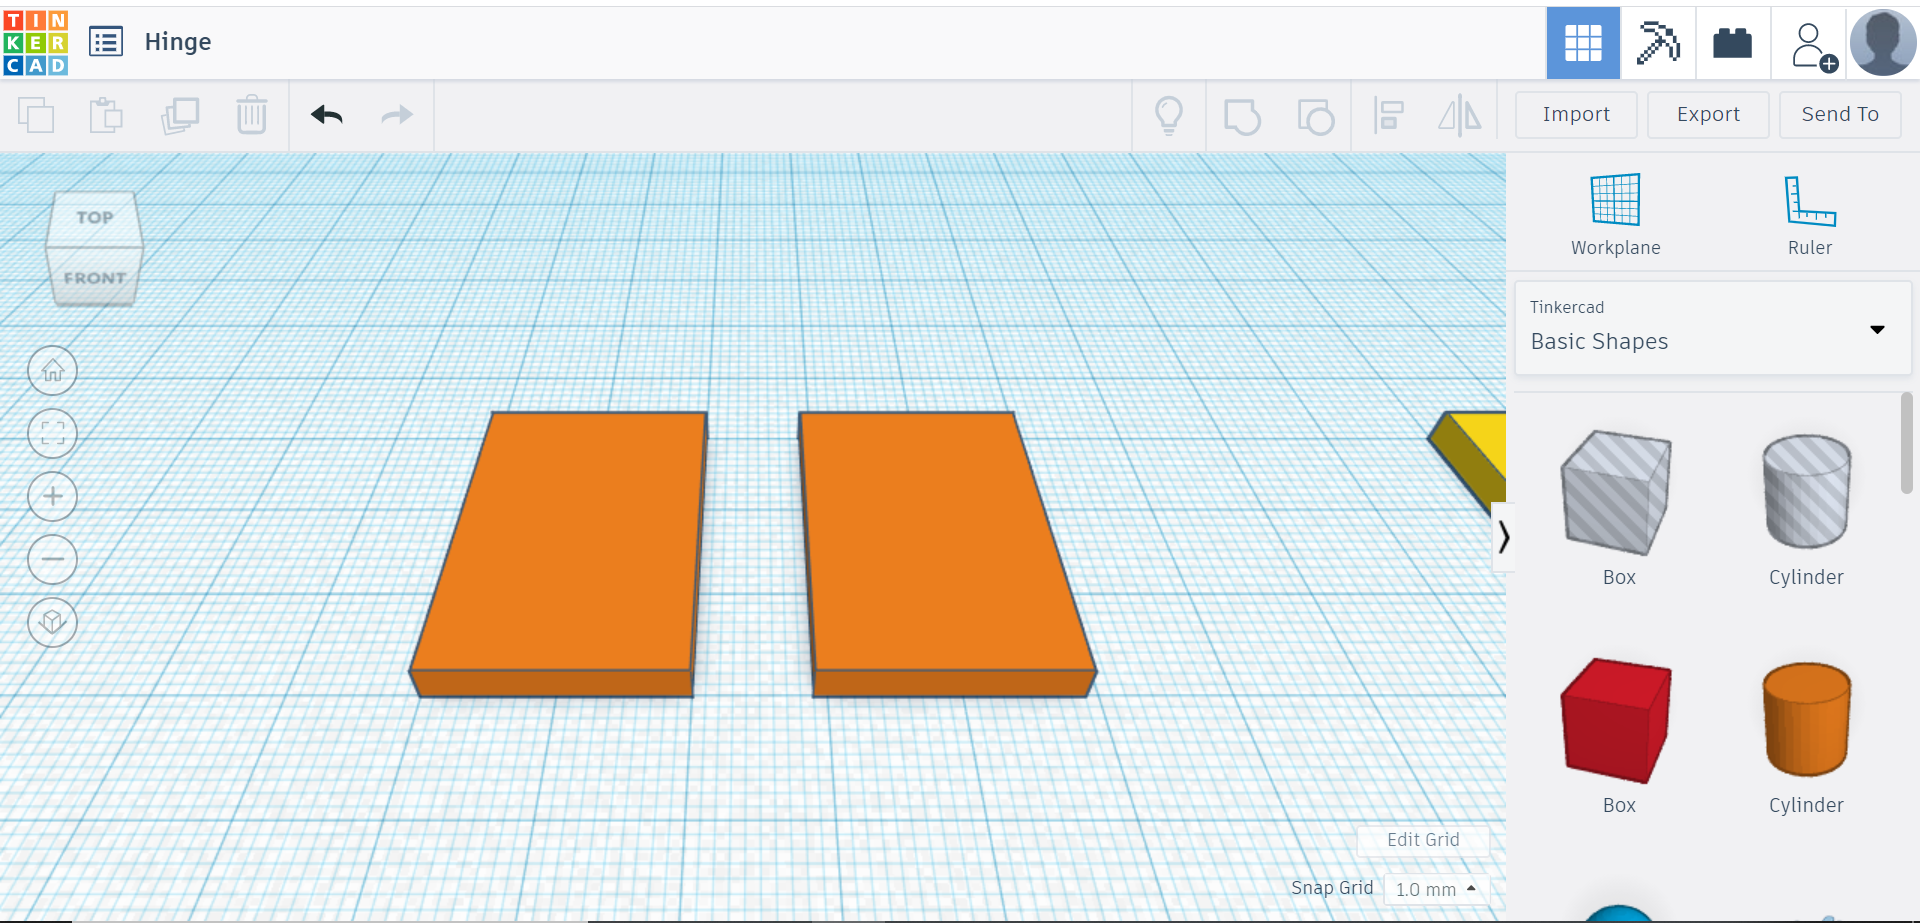Open tips via the lightbulb icon

(x=1170, y=115)
